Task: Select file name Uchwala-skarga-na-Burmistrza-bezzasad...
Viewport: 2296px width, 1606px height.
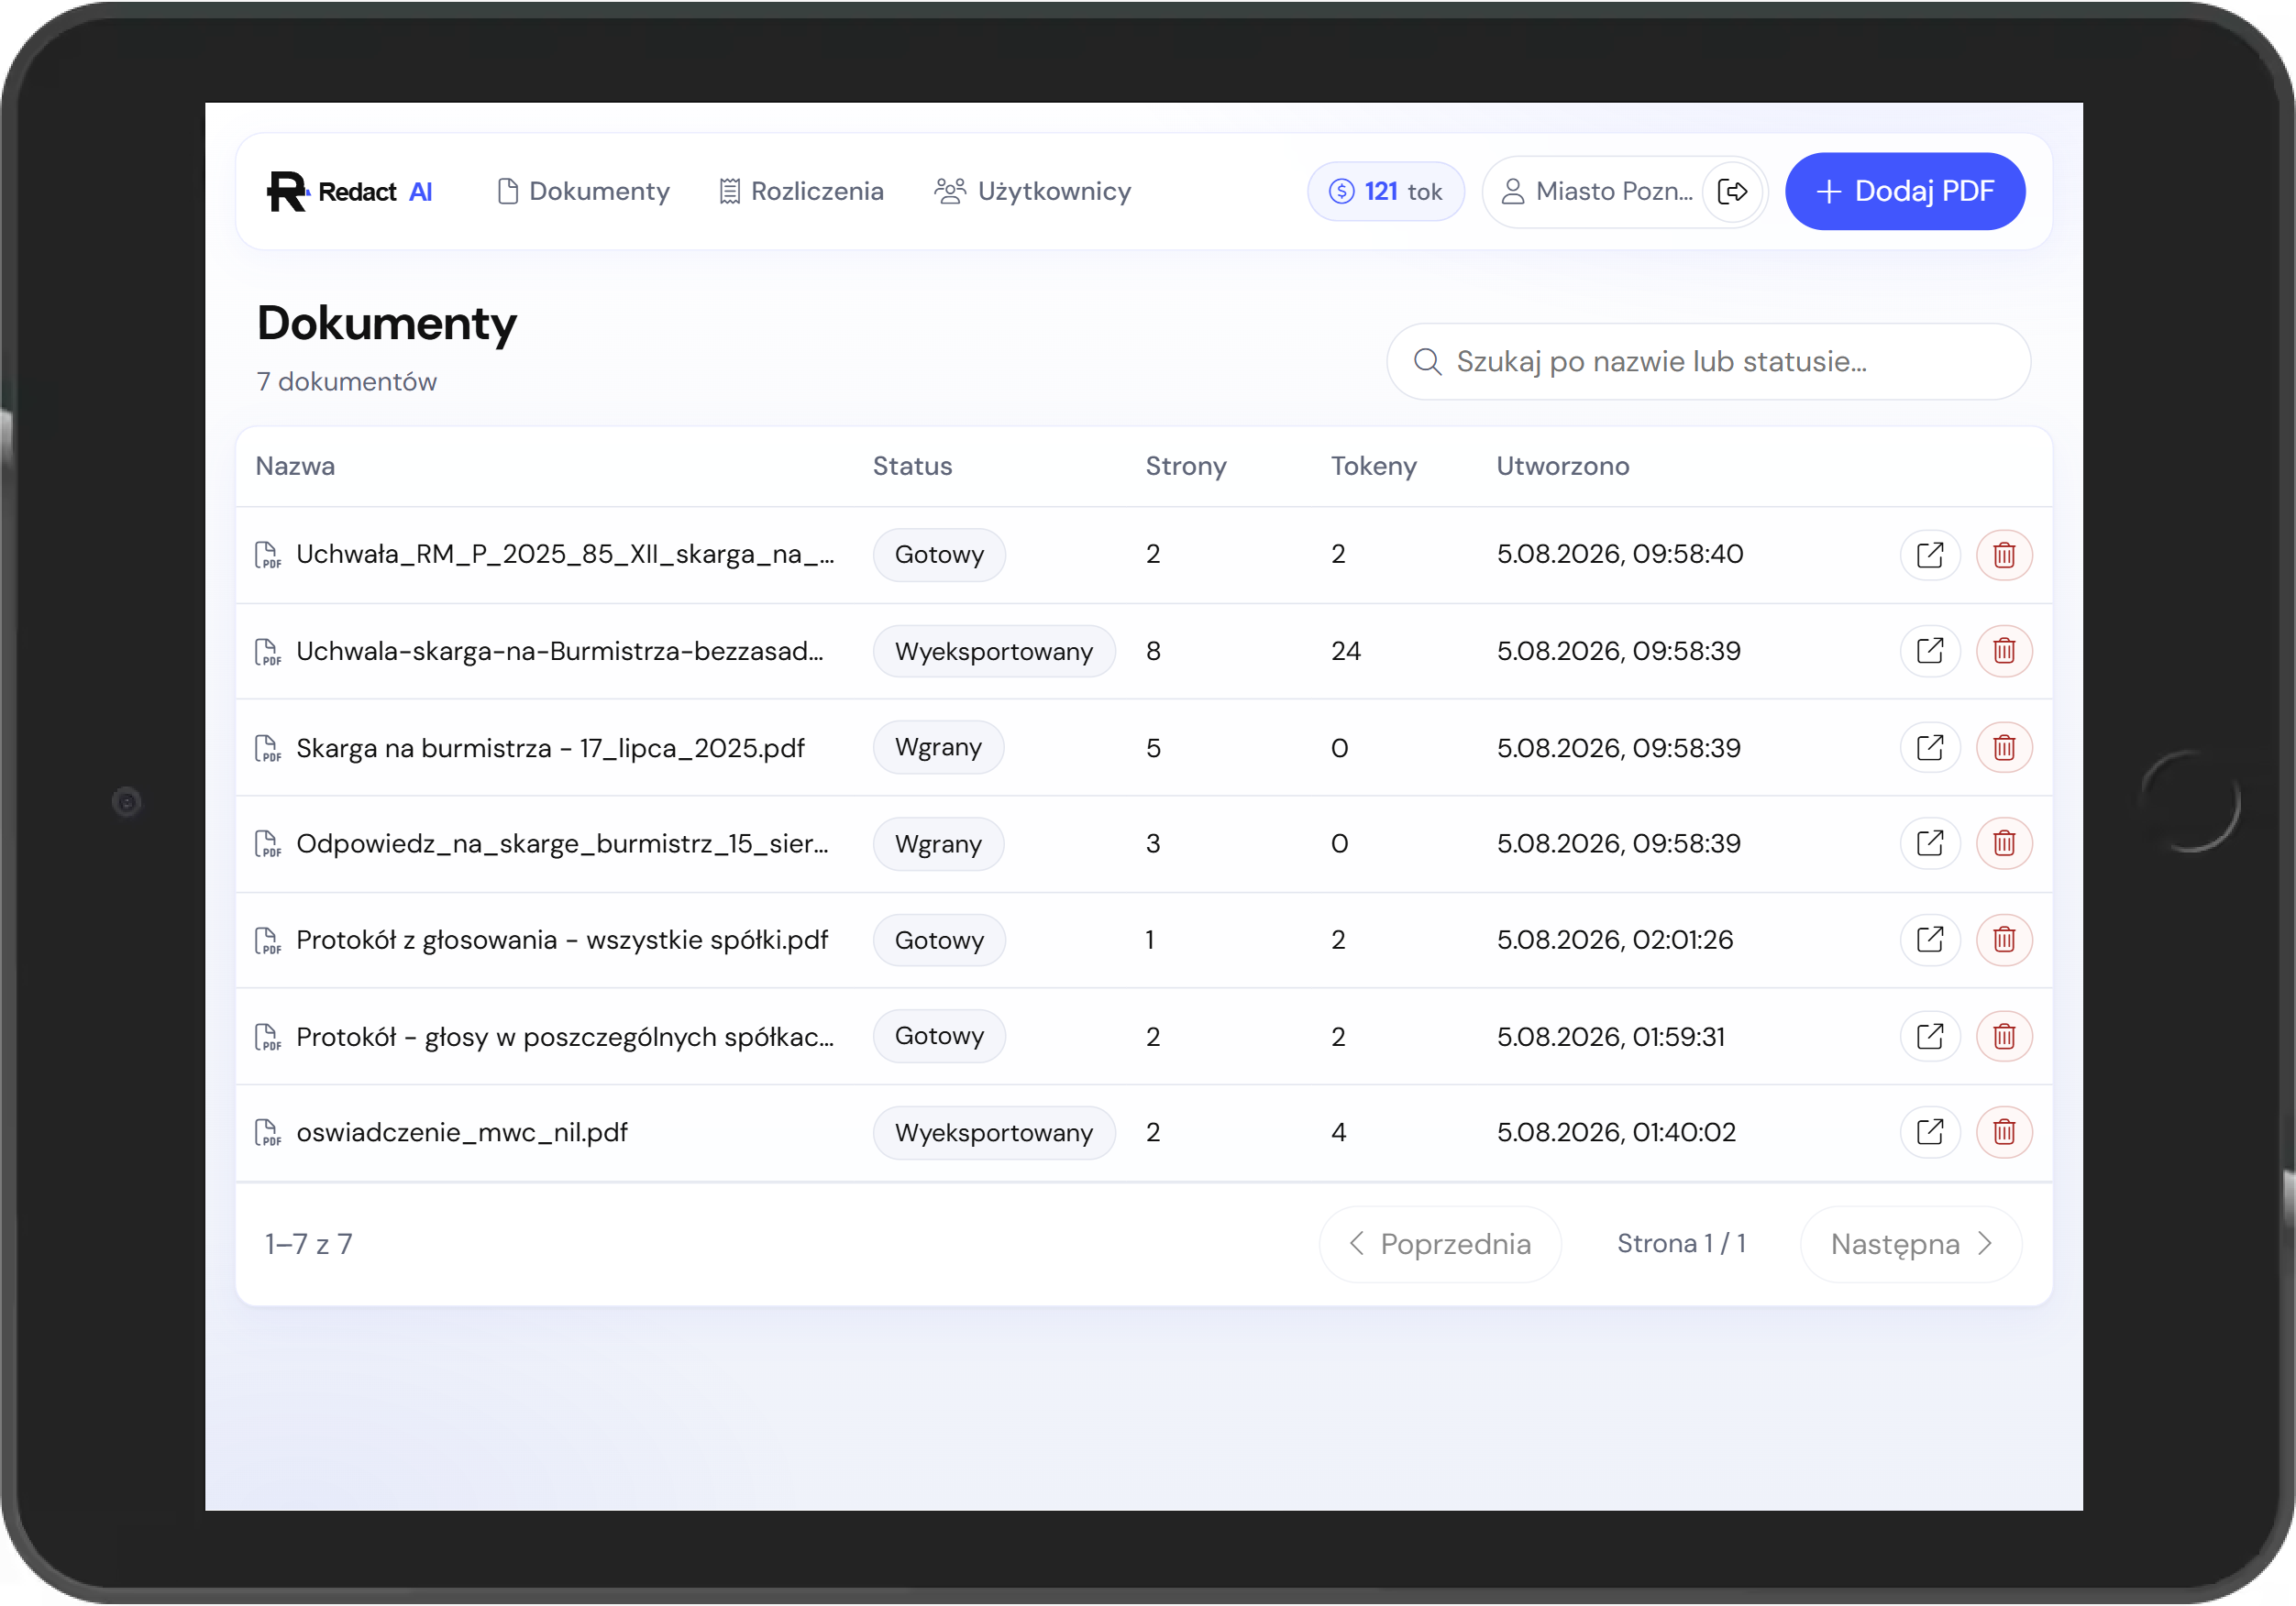Action: tap(560, 651)
